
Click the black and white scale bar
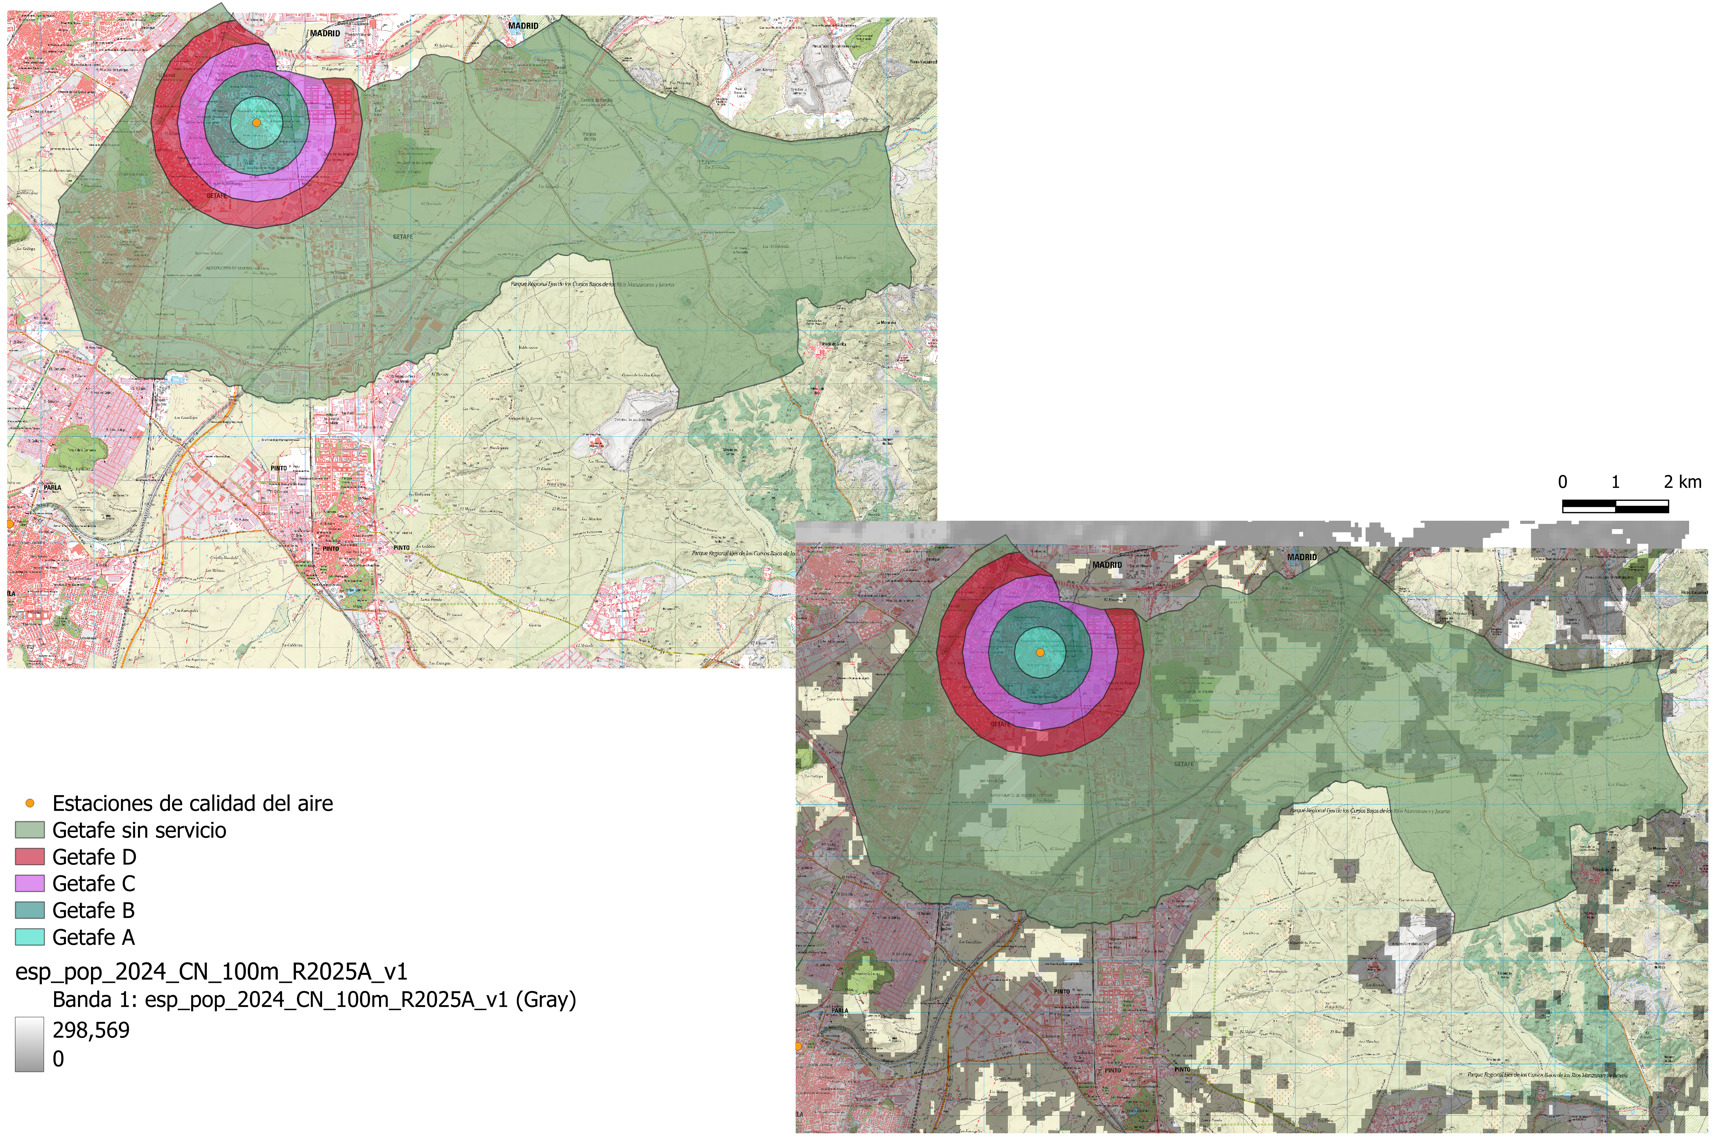tap(1615, 507)
